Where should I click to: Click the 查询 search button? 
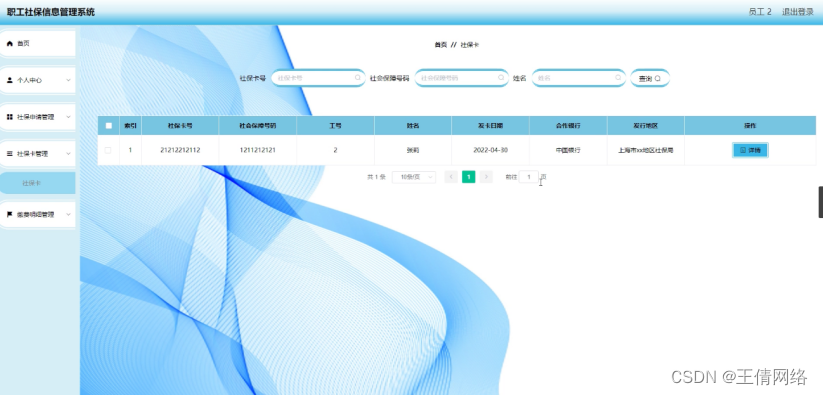click(650, 78)
